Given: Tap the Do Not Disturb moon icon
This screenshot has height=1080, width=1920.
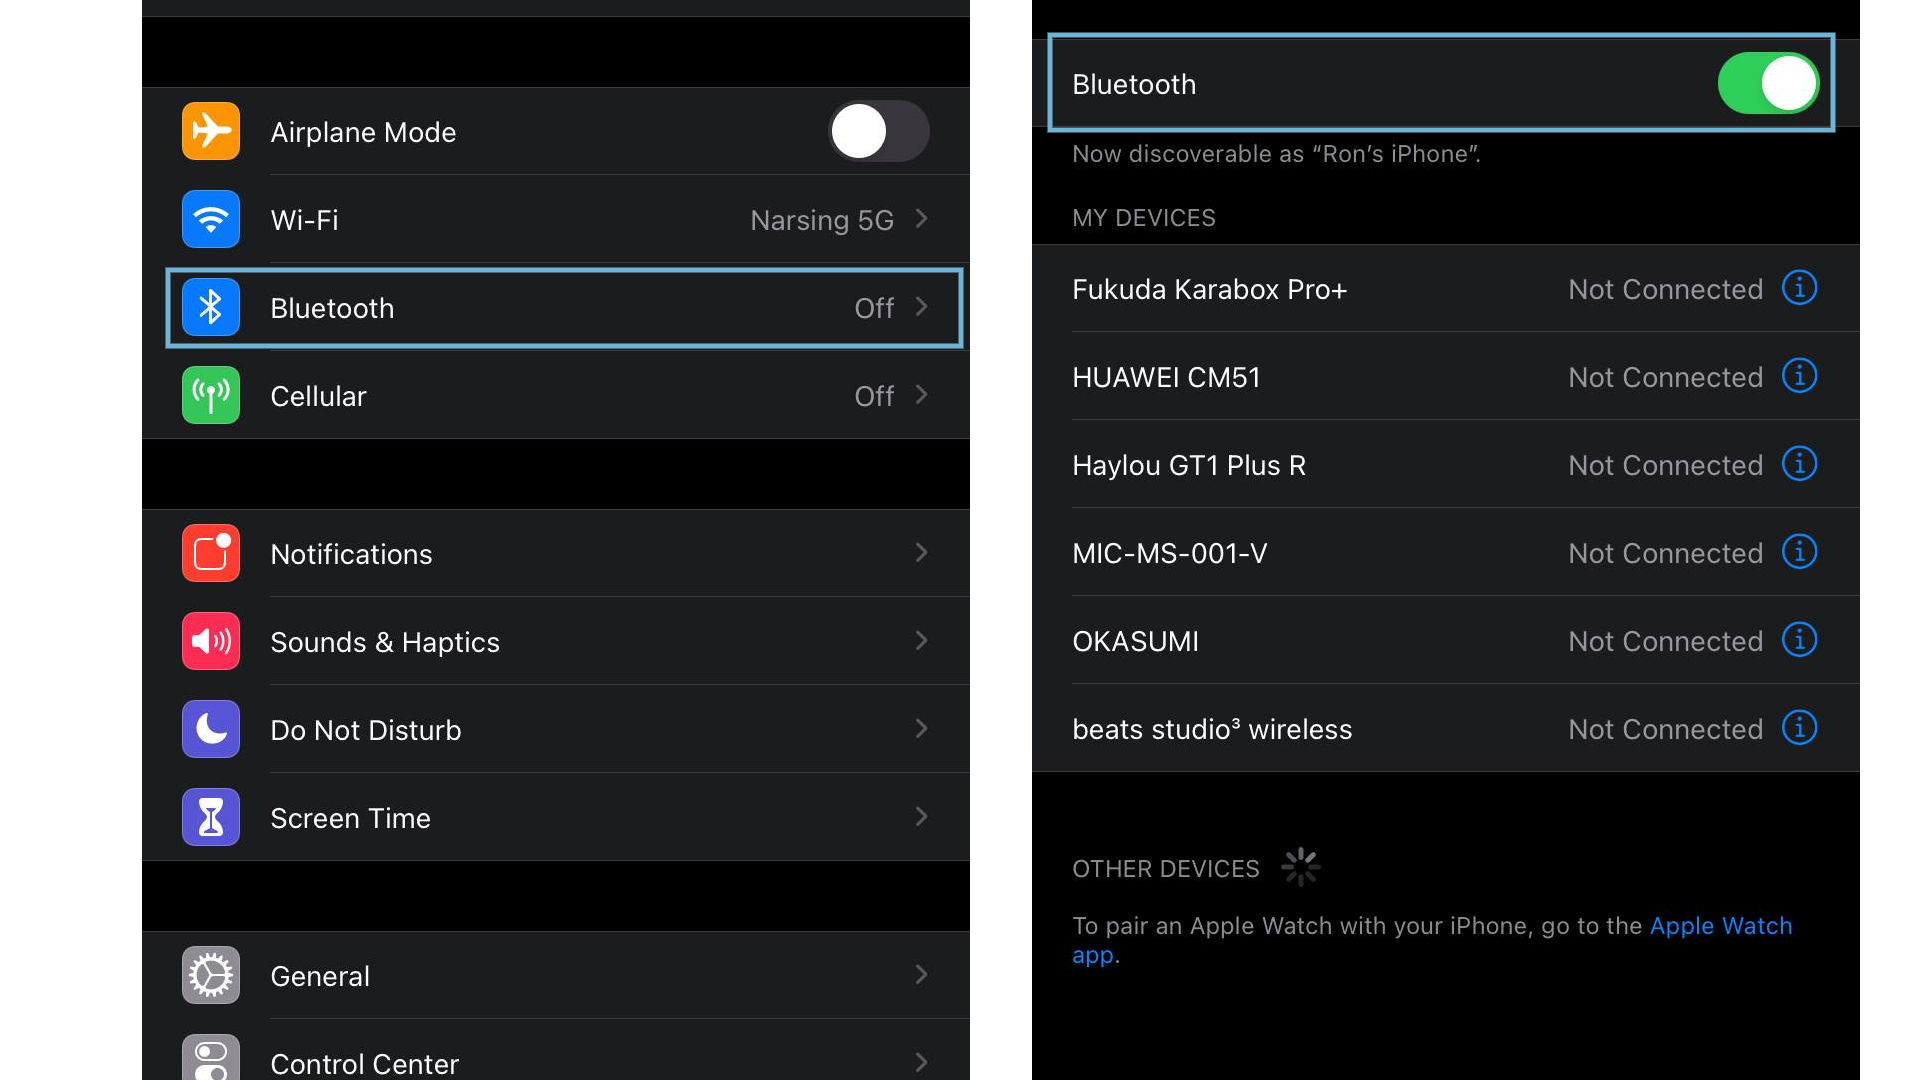Looking at the screenshot, I should pos(211,729).
